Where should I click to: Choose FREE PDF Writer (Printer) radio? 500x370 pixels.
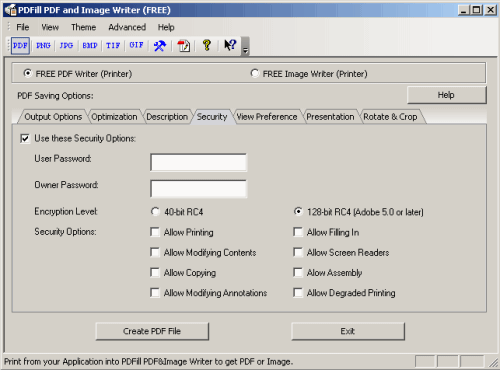tap(28, 73)
